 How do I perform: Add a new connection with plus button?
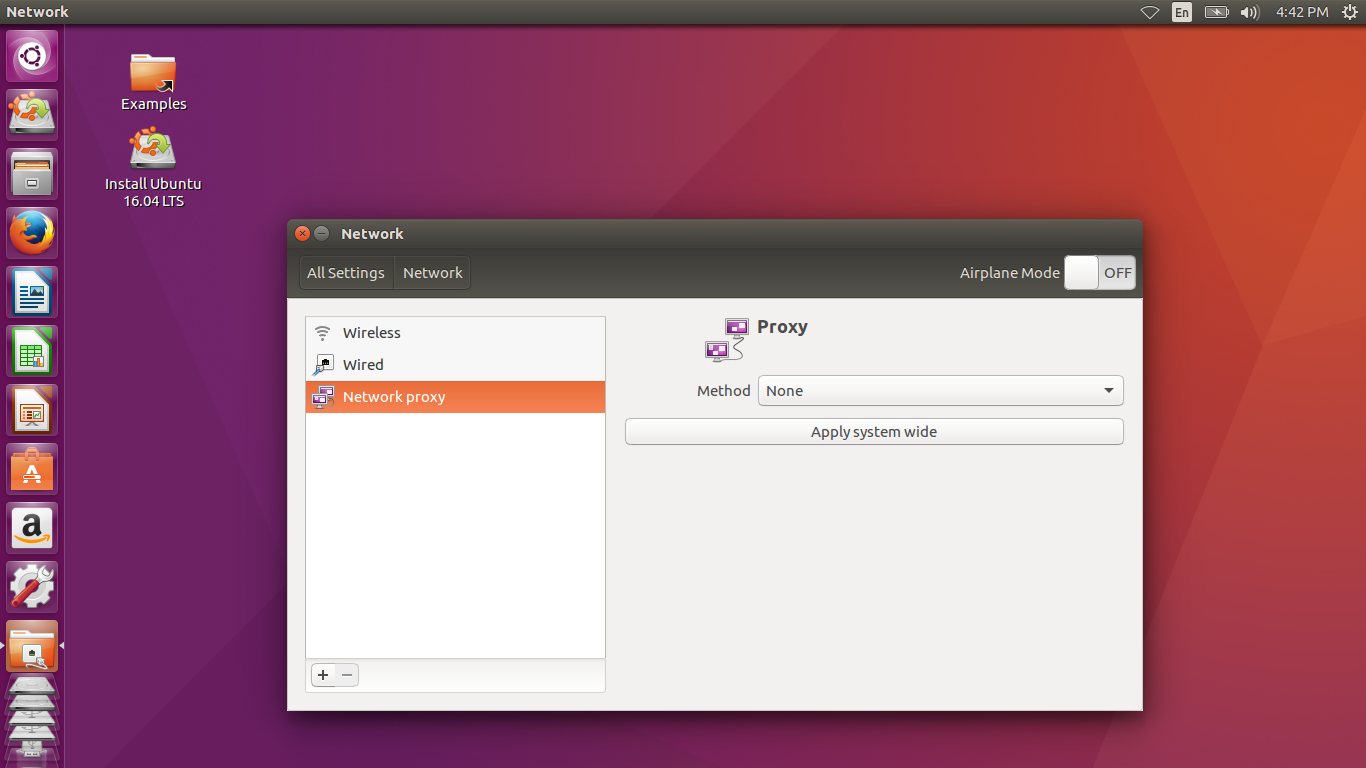tap(323, 675)
